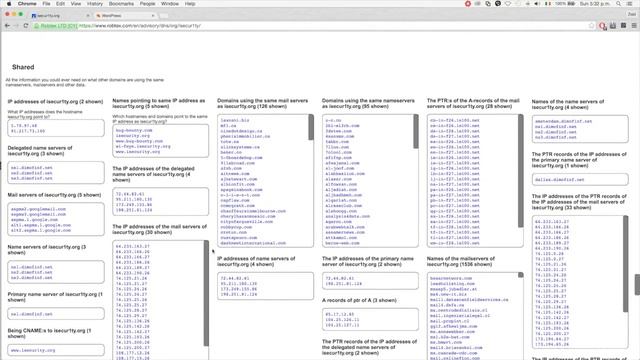Open the alt2.aspmx.l.google.com link
The width and height of the screenshot is (640, 360).
point(41,230)
